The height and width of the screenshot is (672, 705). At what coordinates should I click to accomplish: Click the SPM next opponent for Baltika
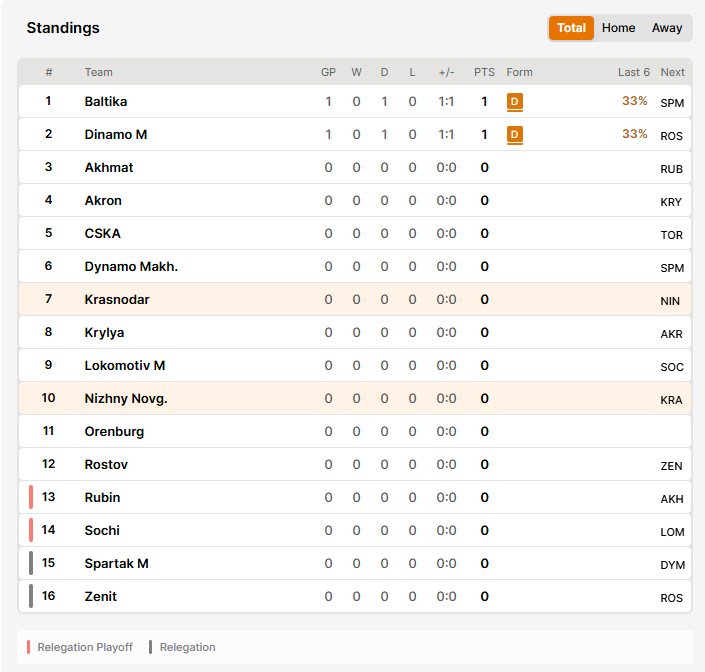pos(672,103)
